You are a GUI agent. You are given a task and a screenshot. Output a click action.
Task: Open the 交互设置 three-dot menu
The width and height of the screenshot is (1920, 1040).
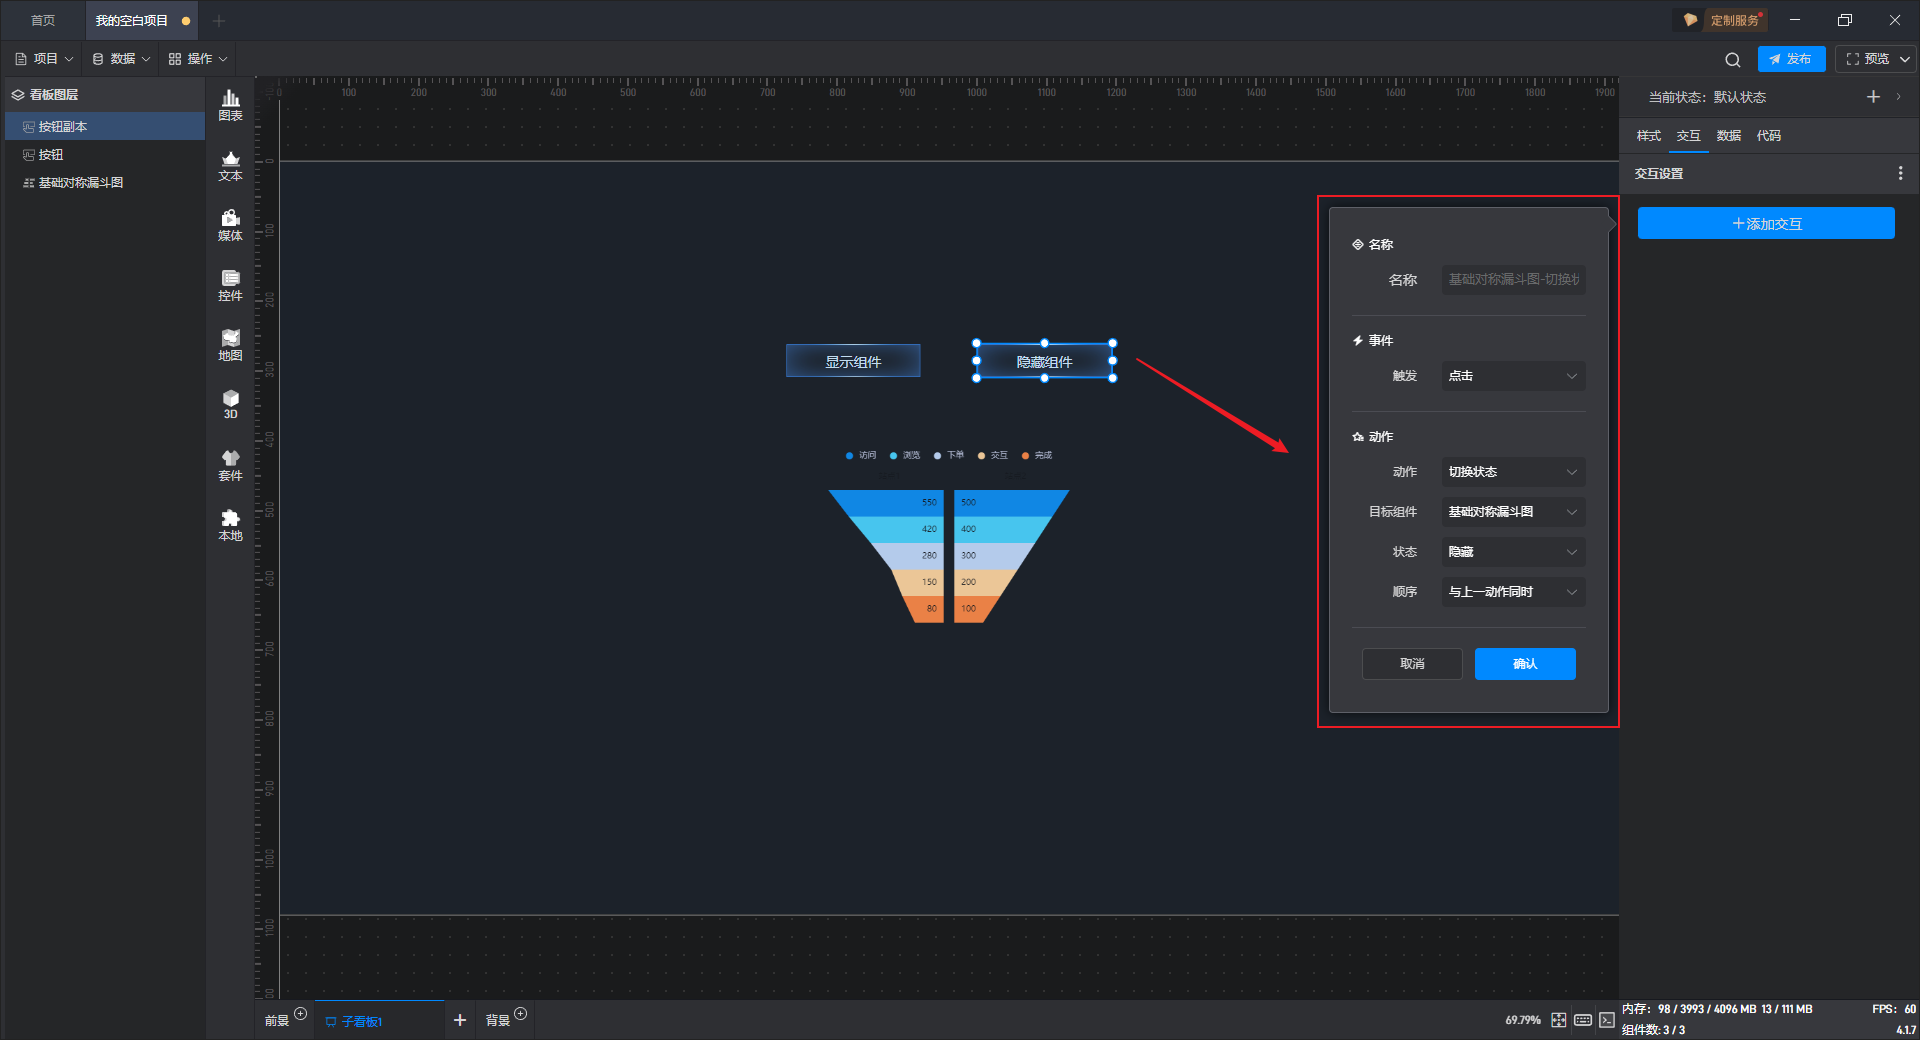tap(1900, 174)
